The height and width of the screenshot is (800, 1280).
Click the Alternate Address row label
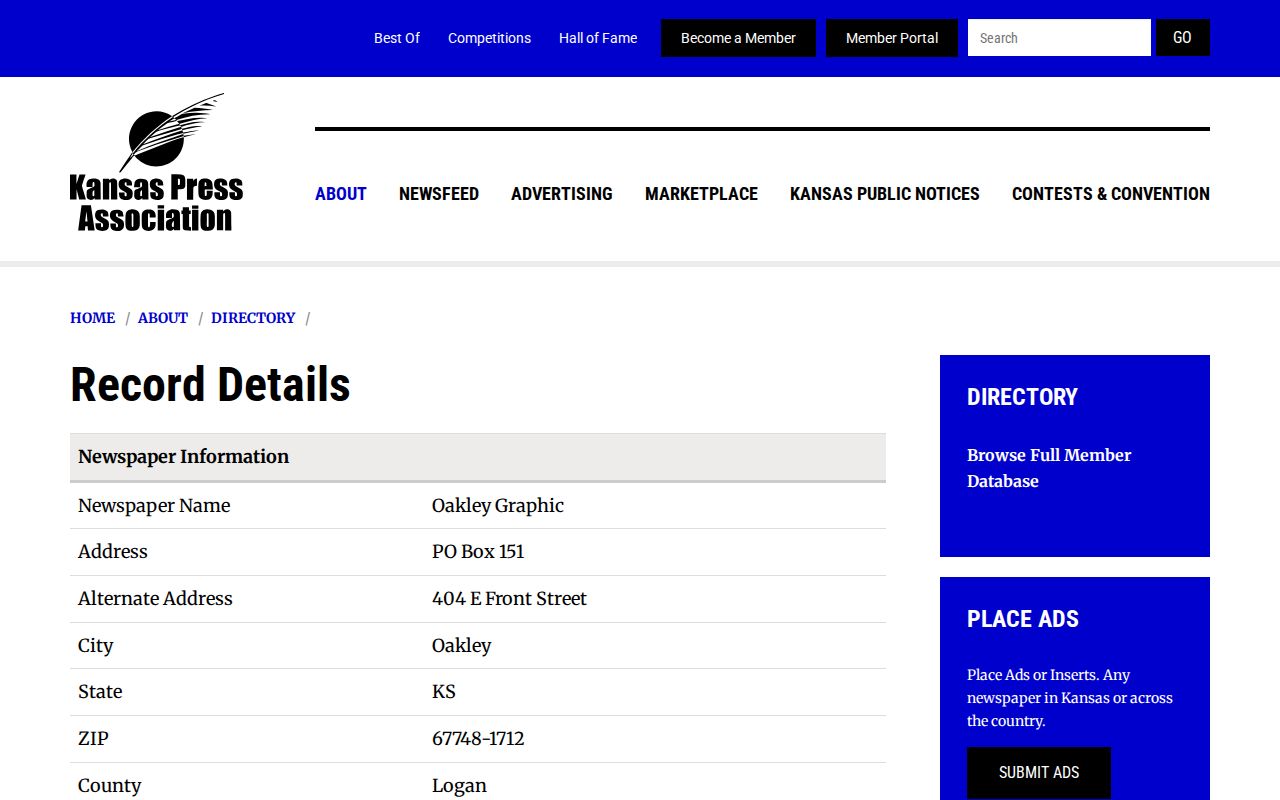pyautogui.click(x=155, y=599)
